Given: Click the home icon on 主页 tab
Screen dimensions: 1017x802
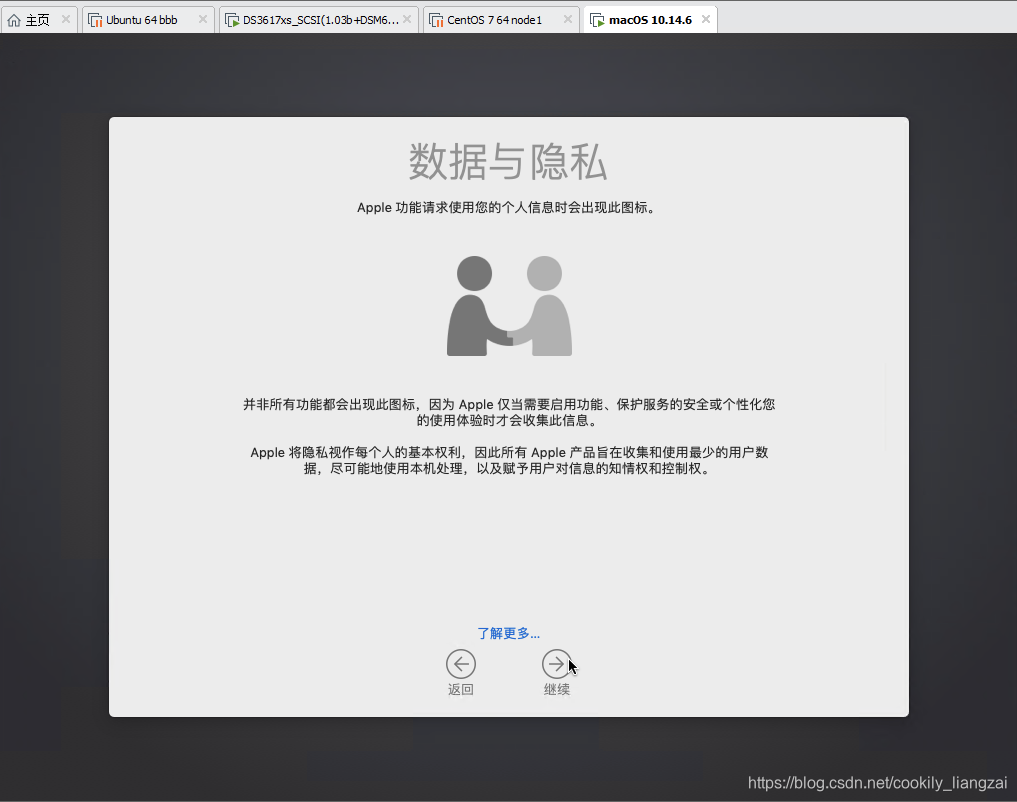Looking at the screenshot, I should [x=14, y=21].
